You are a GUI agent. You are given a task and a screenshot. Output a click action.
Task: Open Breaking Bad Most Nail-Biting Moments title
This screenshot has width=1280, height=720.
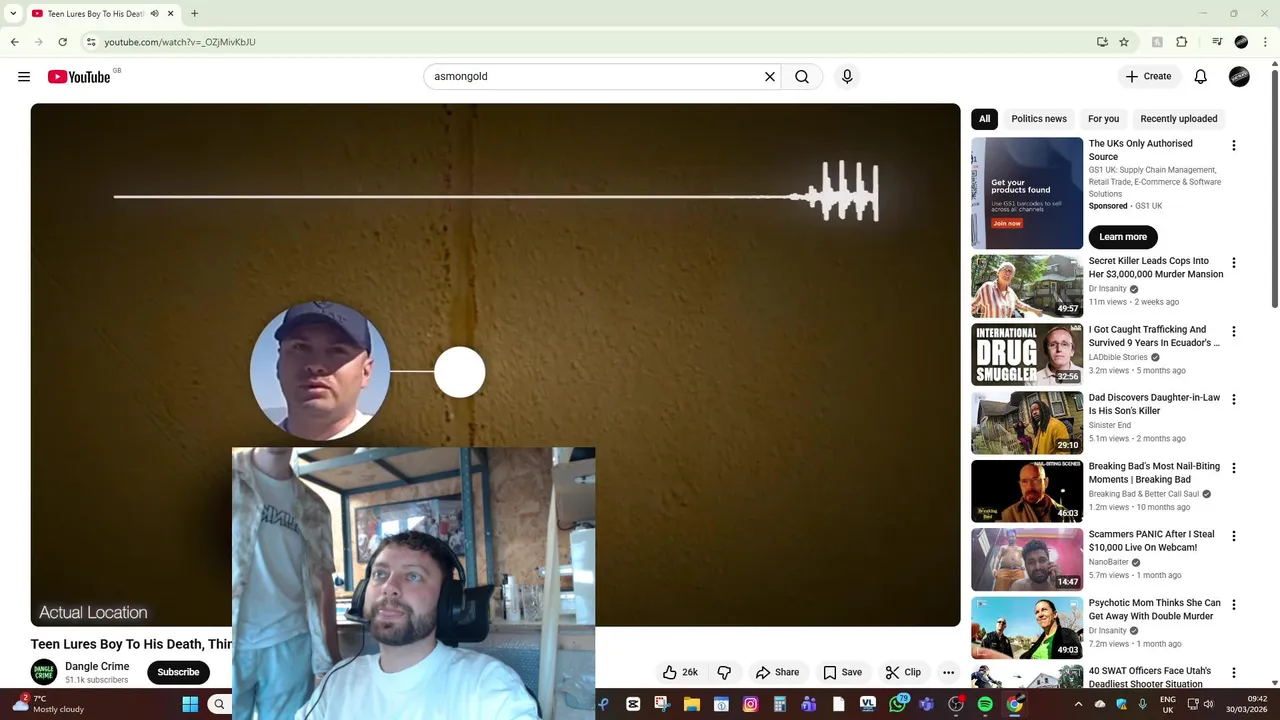(x=1154, y=473)
